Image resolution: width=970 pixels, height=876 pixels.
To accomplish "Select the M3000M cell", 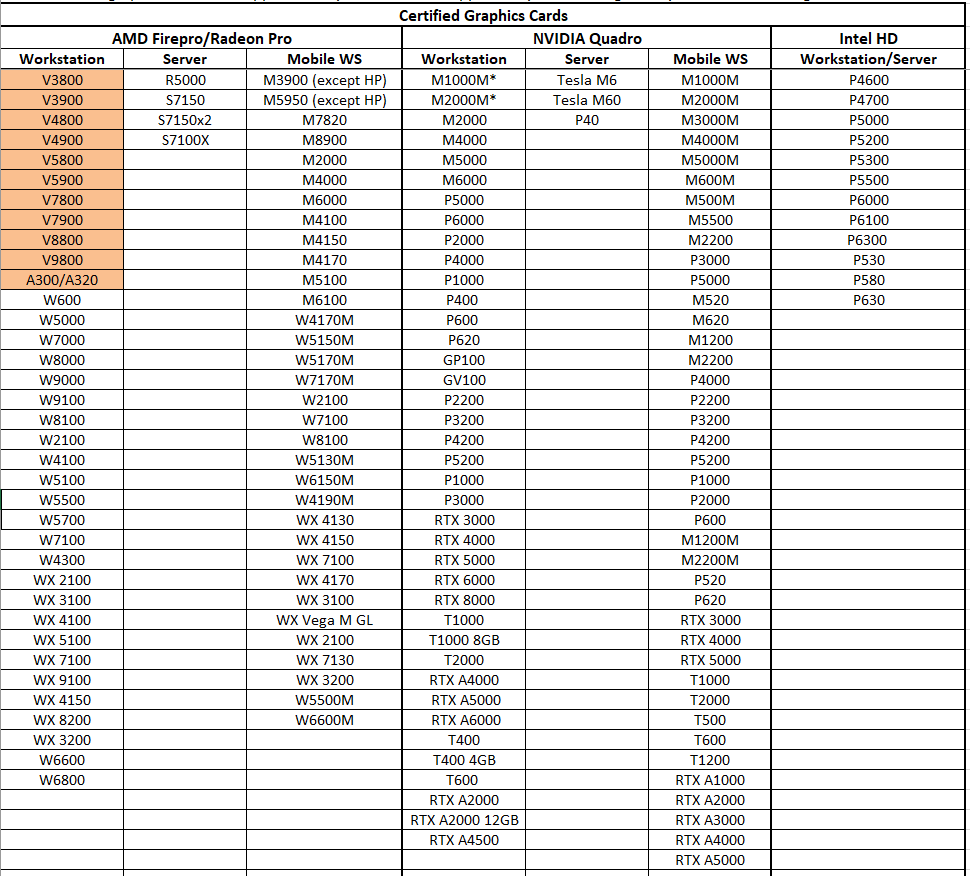I will pos(710,120).
